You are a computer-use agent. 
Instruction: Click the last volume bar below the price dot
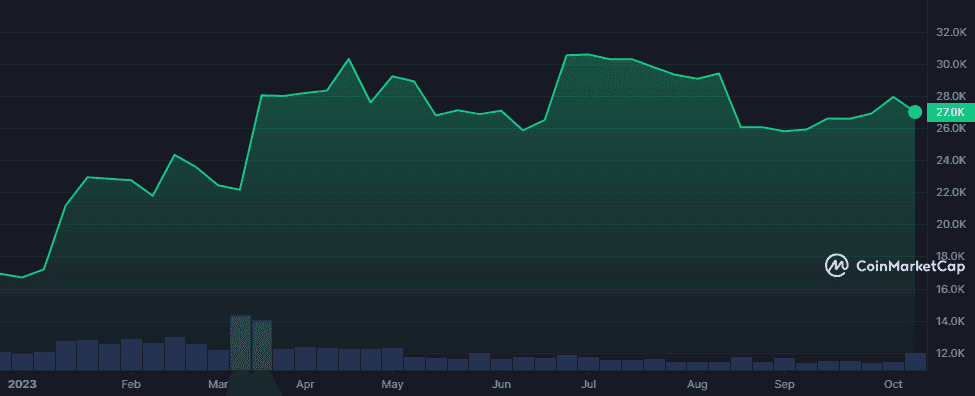(x=915, y=362)
